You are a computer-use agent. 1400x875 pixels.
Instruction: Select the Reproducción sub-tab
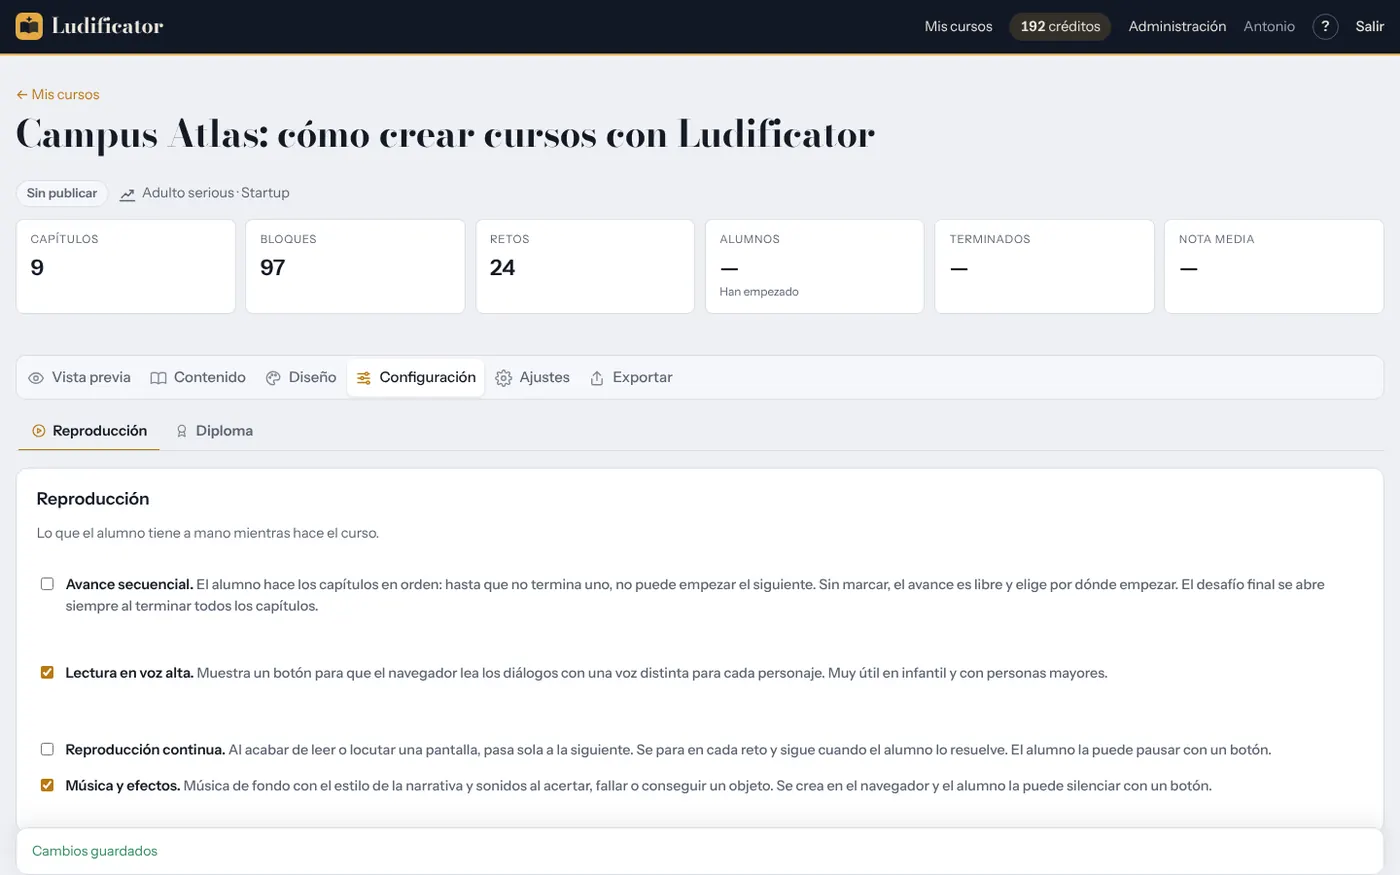[x=89, y=431]
